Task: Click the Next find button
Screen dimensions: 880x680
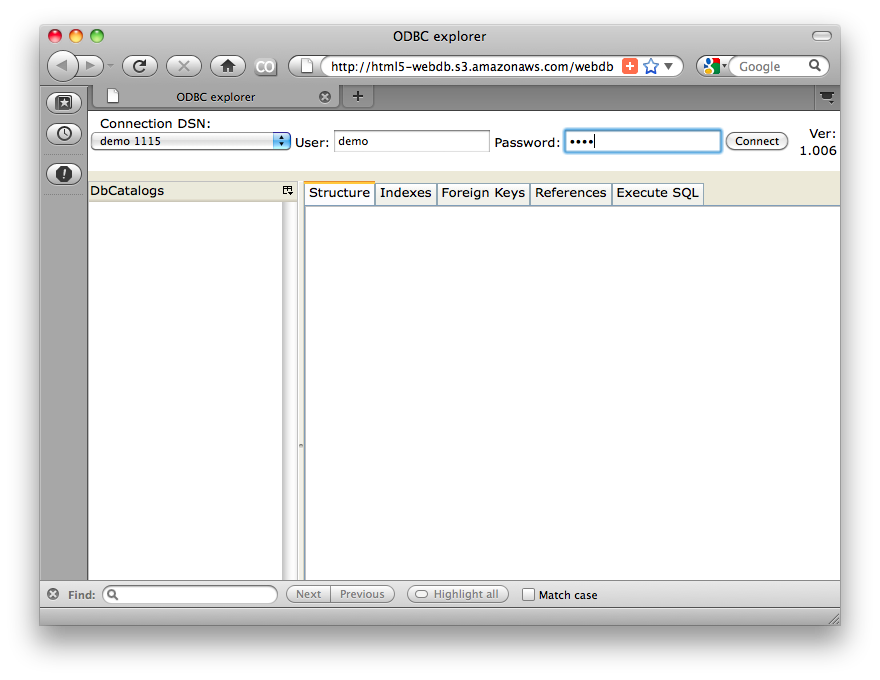Action: (308, 594)
